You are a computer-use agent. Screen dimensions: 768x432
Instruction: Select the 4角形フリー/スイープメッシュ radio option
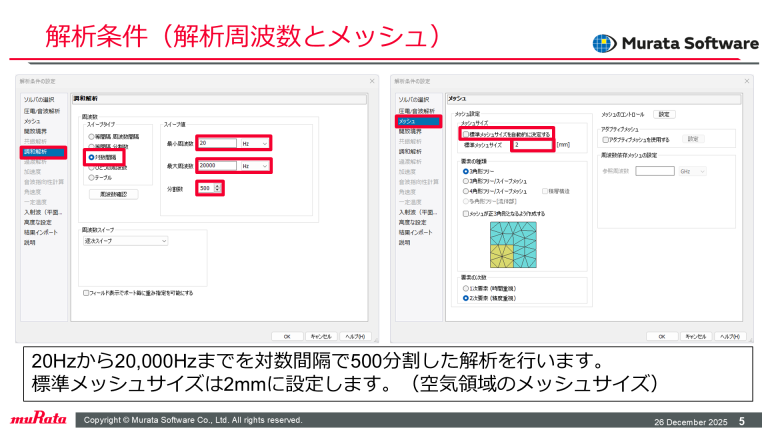coord(465,190)
